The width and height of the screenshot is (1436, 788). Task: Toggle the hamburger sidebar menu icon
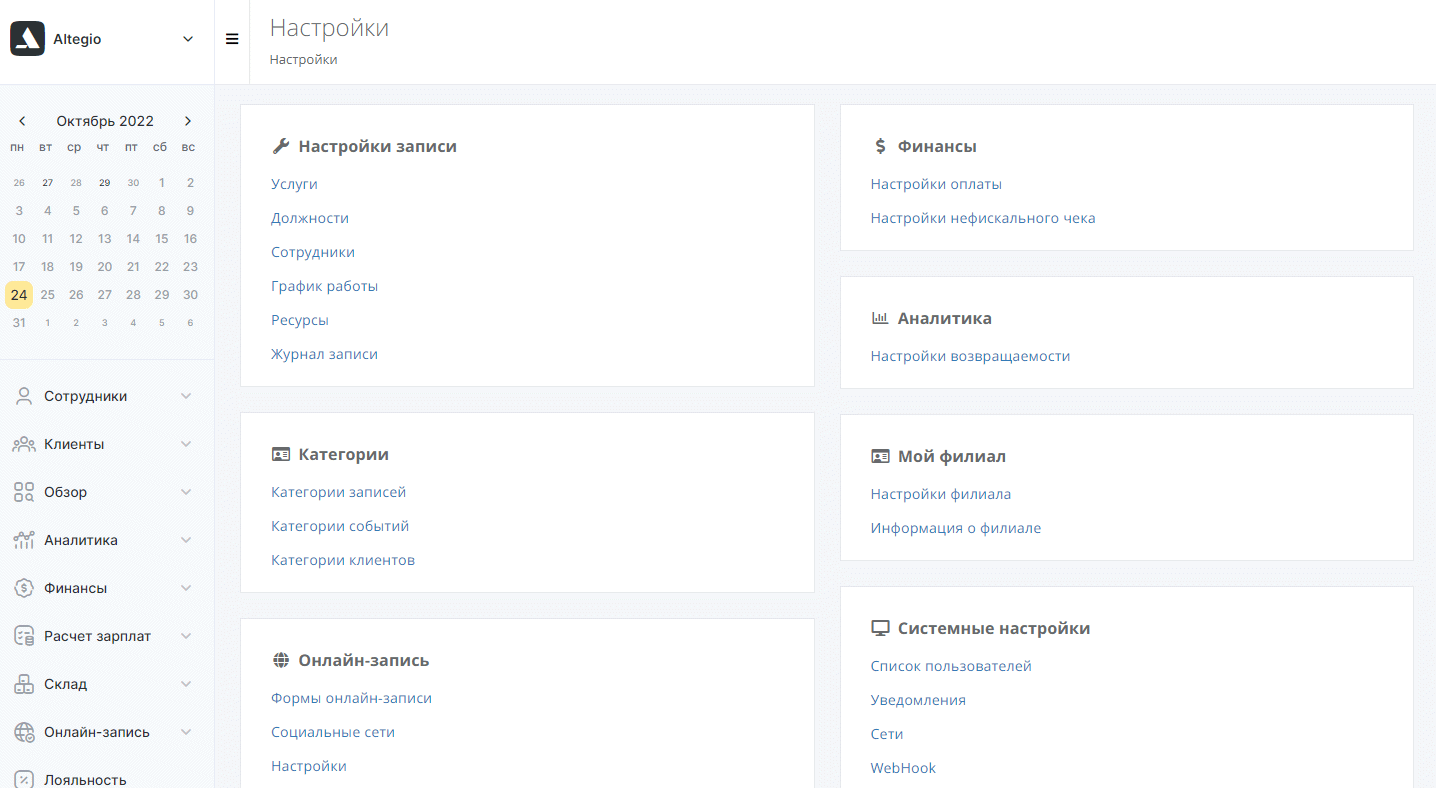tap(232, 40)
